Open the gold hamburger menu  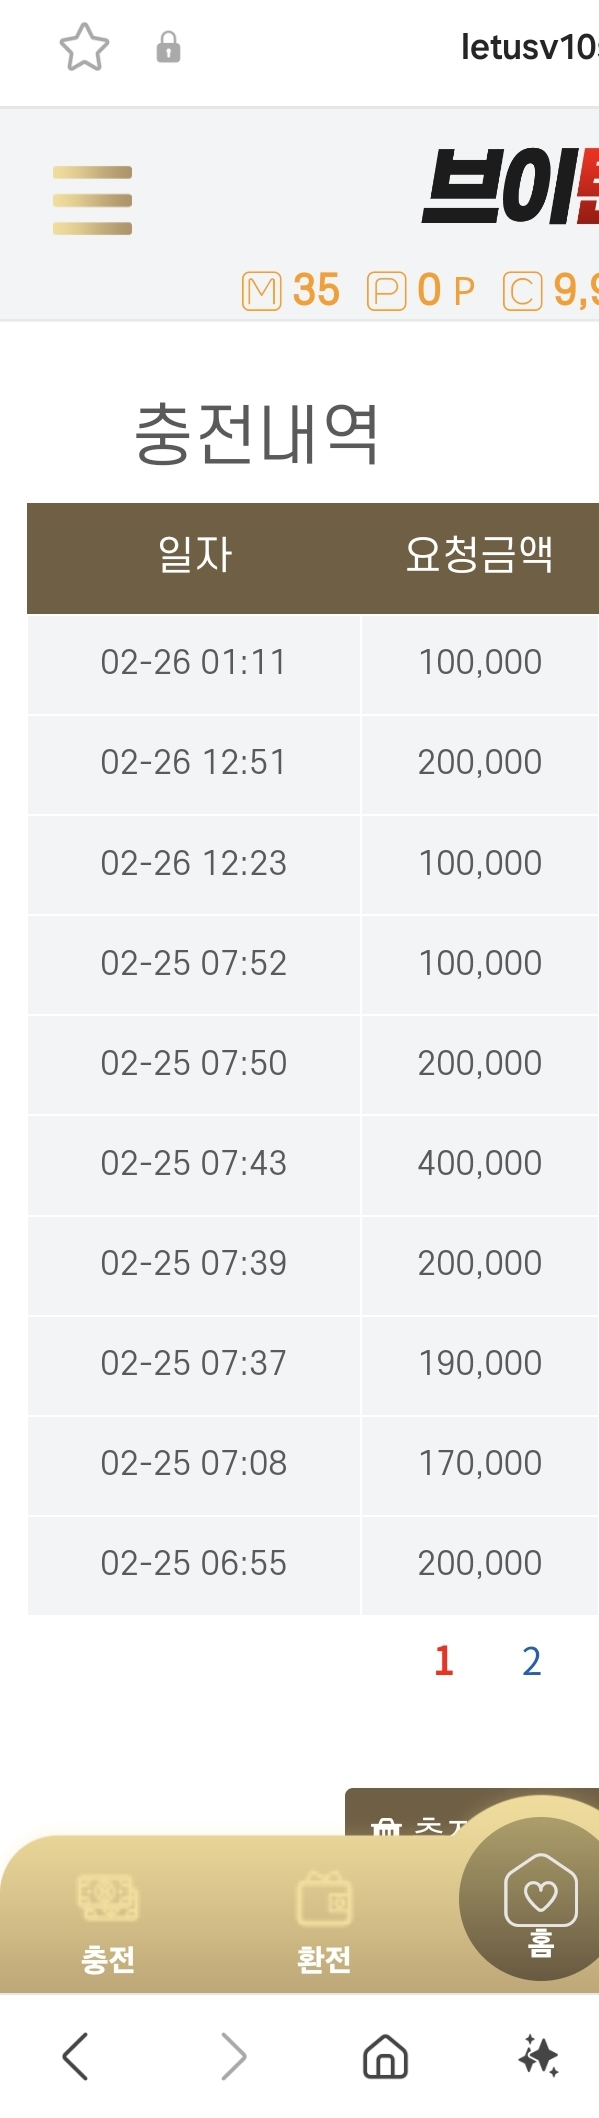pyautogui.click(x=92, y=200)
